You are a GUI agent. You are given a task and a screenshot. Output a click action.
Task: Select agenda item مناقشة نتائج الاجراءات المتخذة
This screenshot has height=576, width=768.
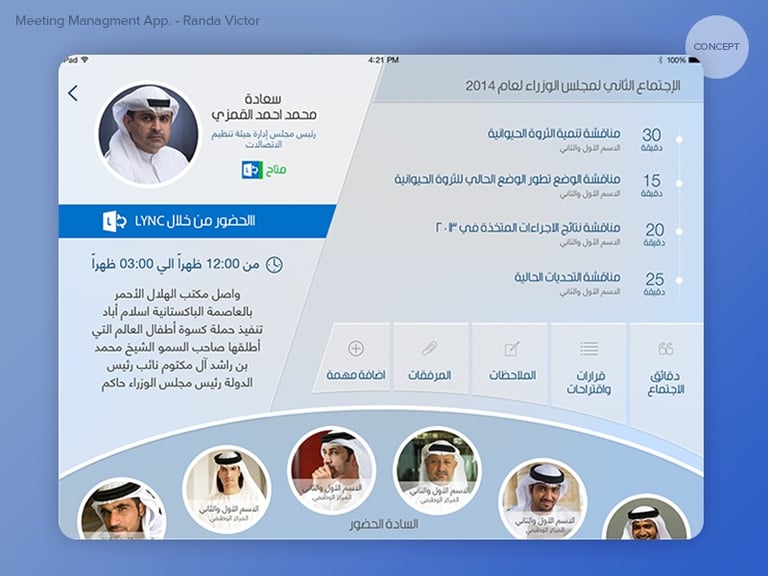tap(528, 233)
